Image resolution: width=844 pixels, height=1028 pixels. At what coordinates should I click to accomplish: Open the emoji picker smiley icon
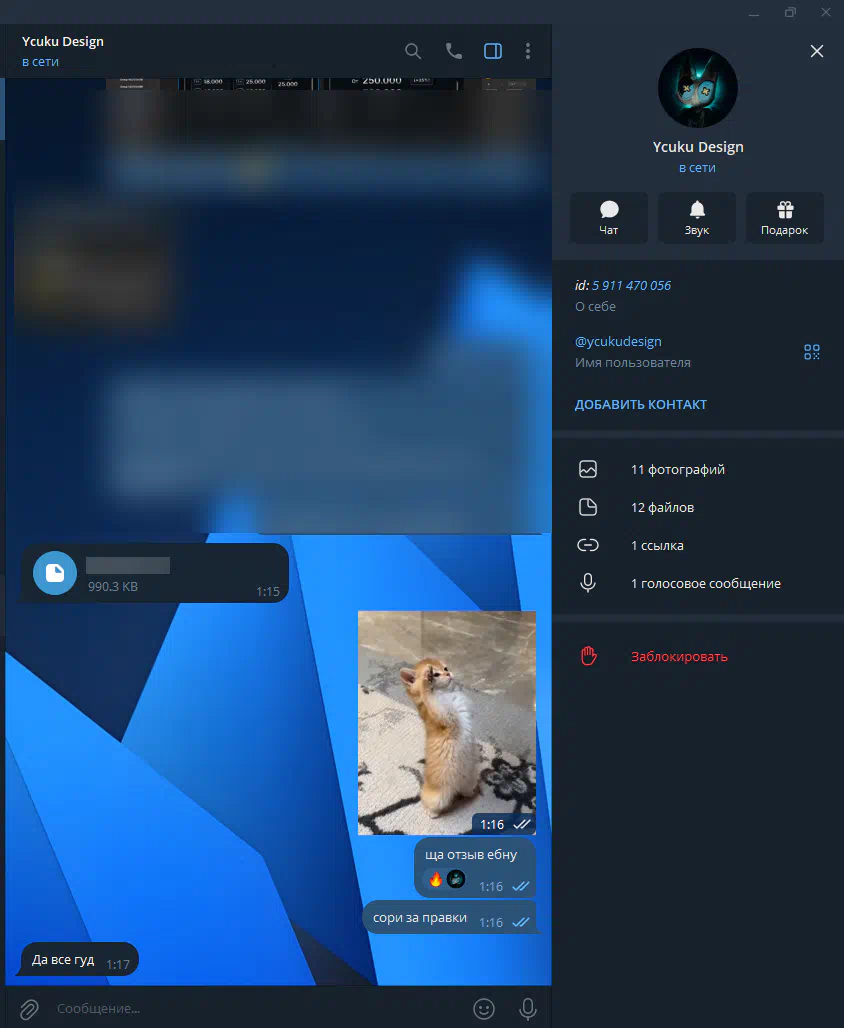point(484,1009)
